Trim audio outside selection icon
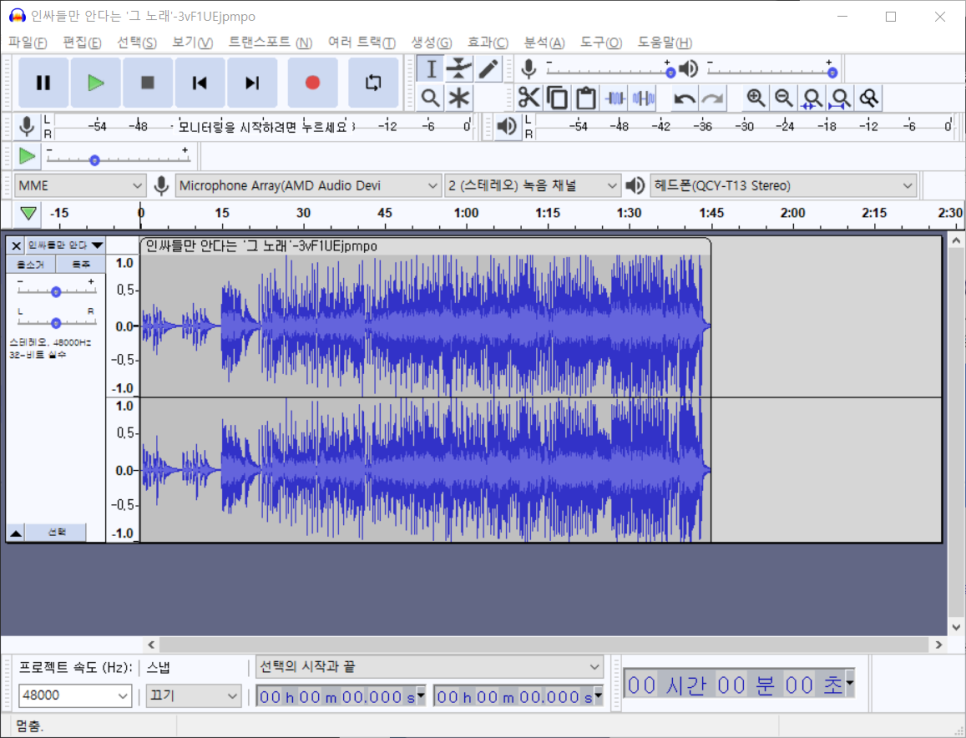 [x=615, y=97]
